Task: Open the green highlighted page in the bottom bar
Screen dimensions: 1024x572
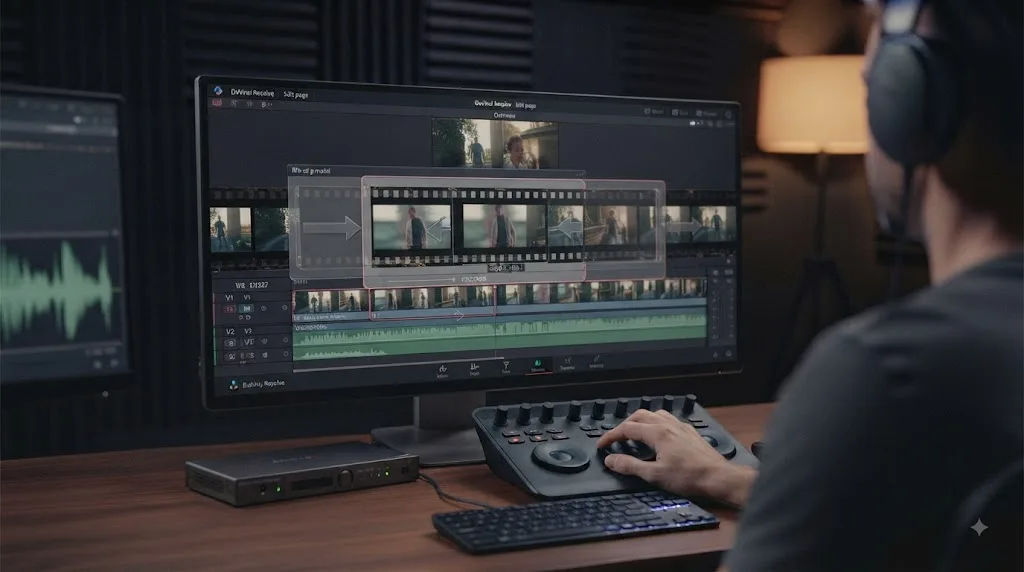Action: click(537, 366)
